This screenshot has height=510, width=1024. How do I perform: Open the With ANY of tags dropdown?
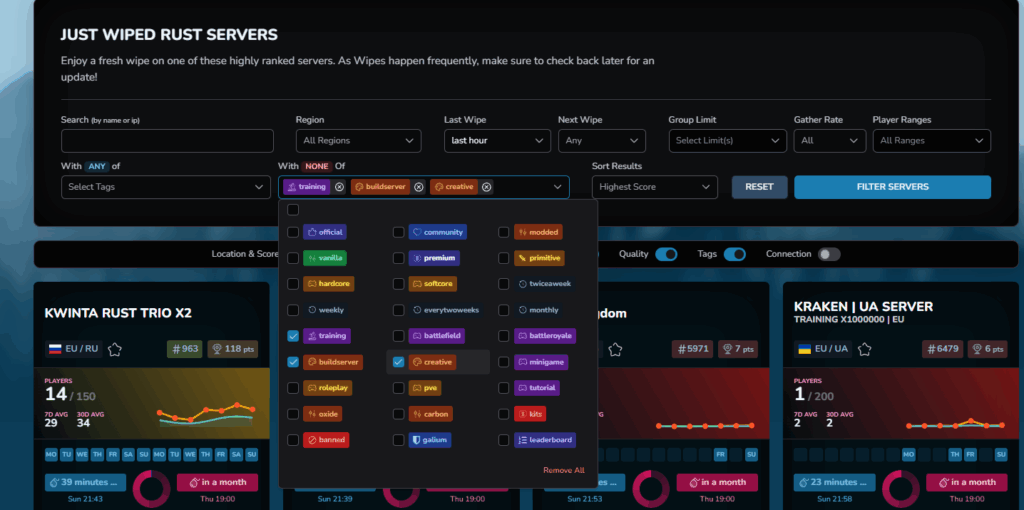pyautogui.click(x=165, y=187)
